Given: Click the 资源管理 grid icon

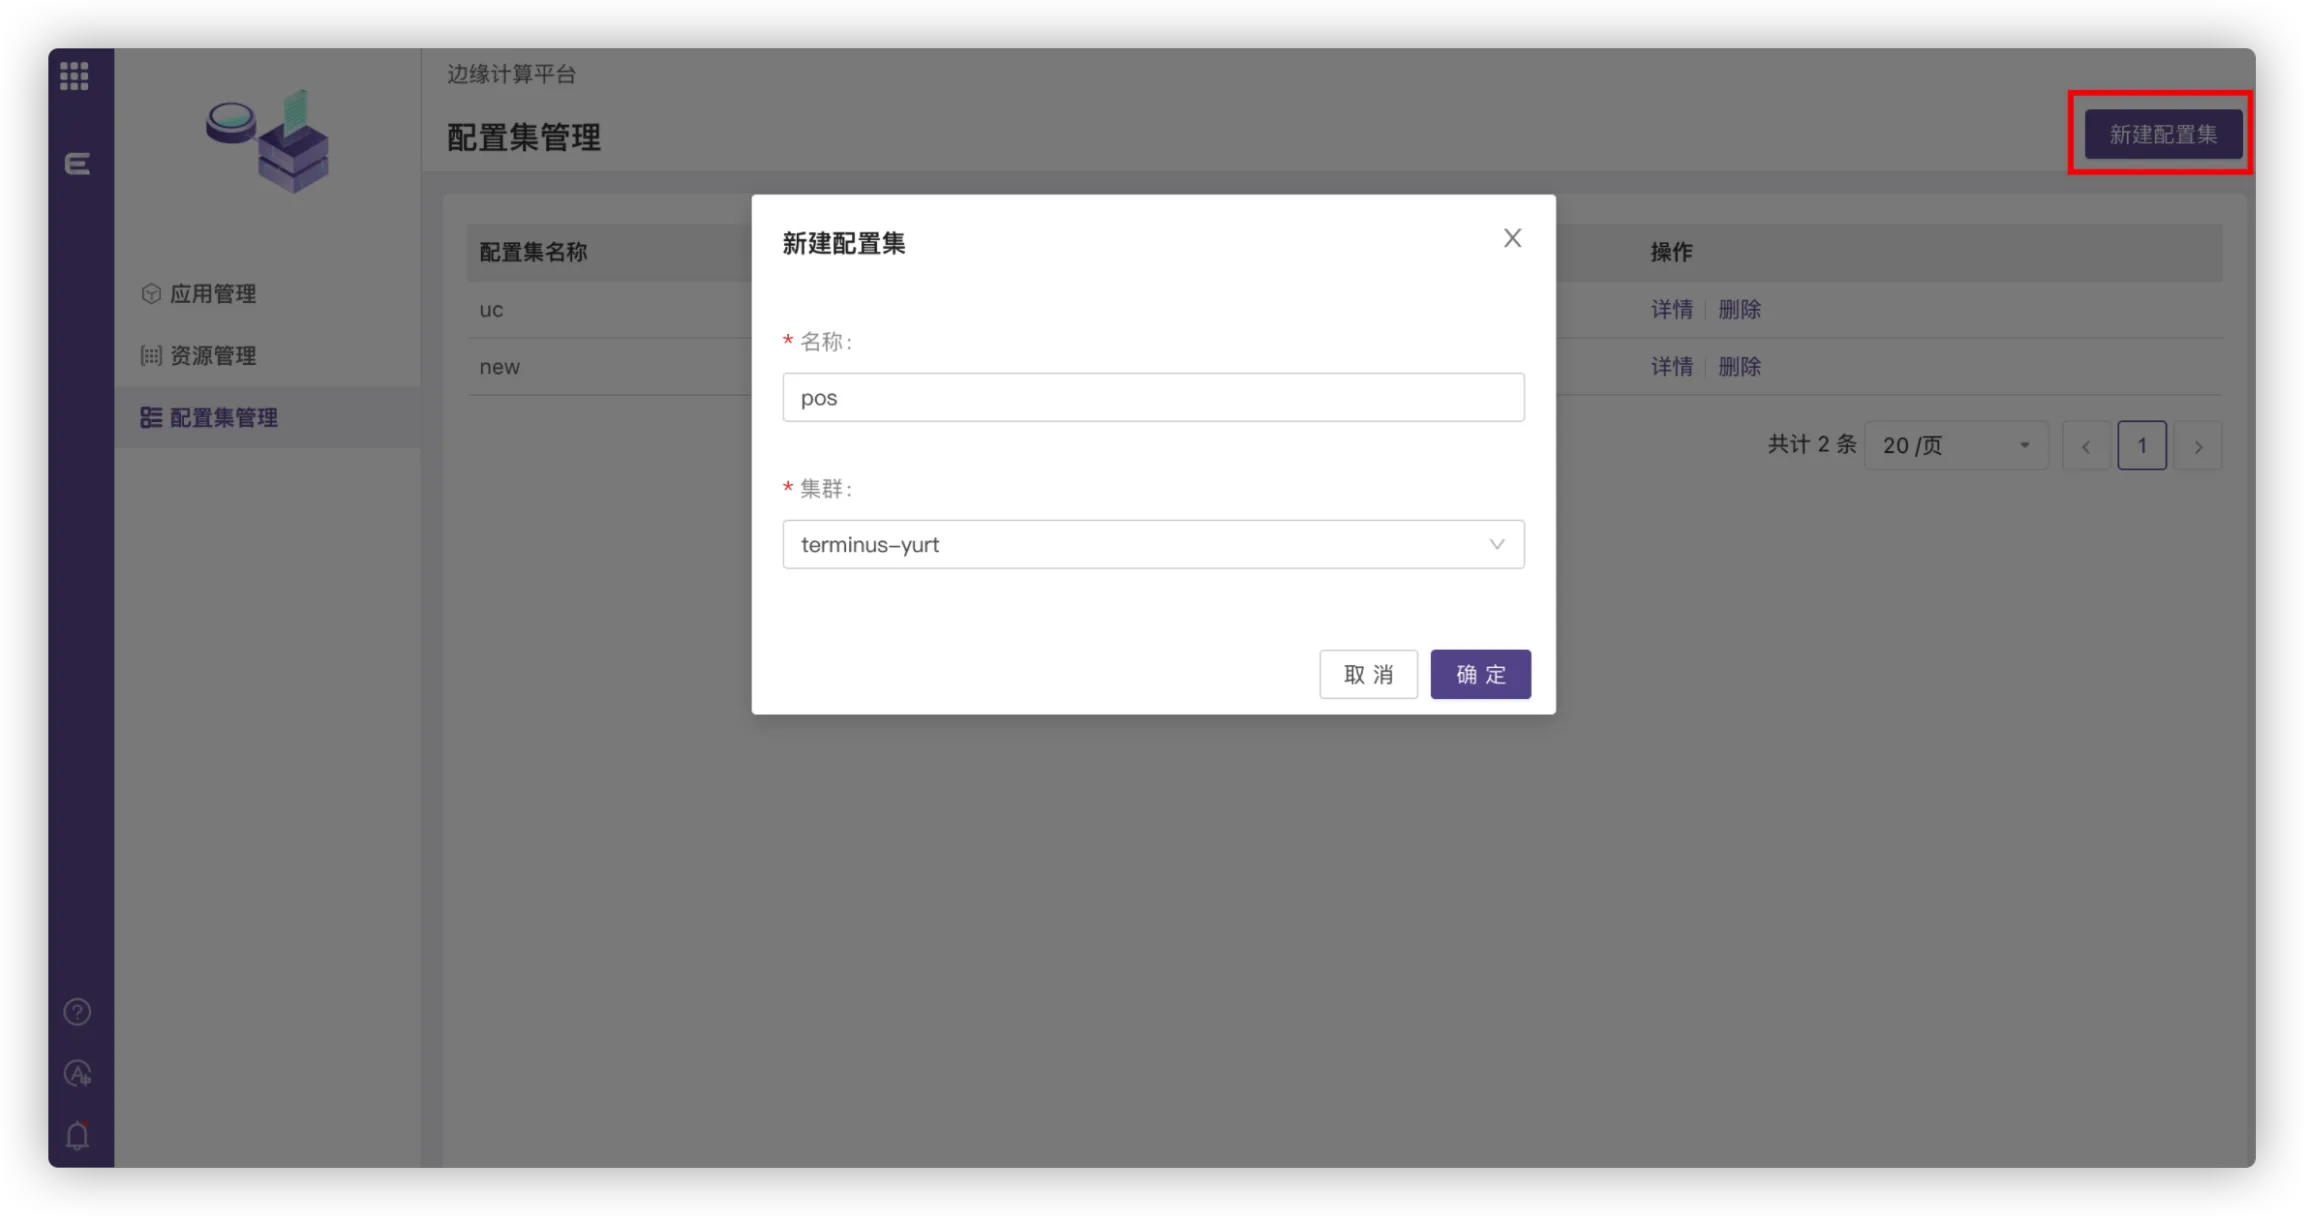Looking at the screenshot, I should click(x=151, y=356).
